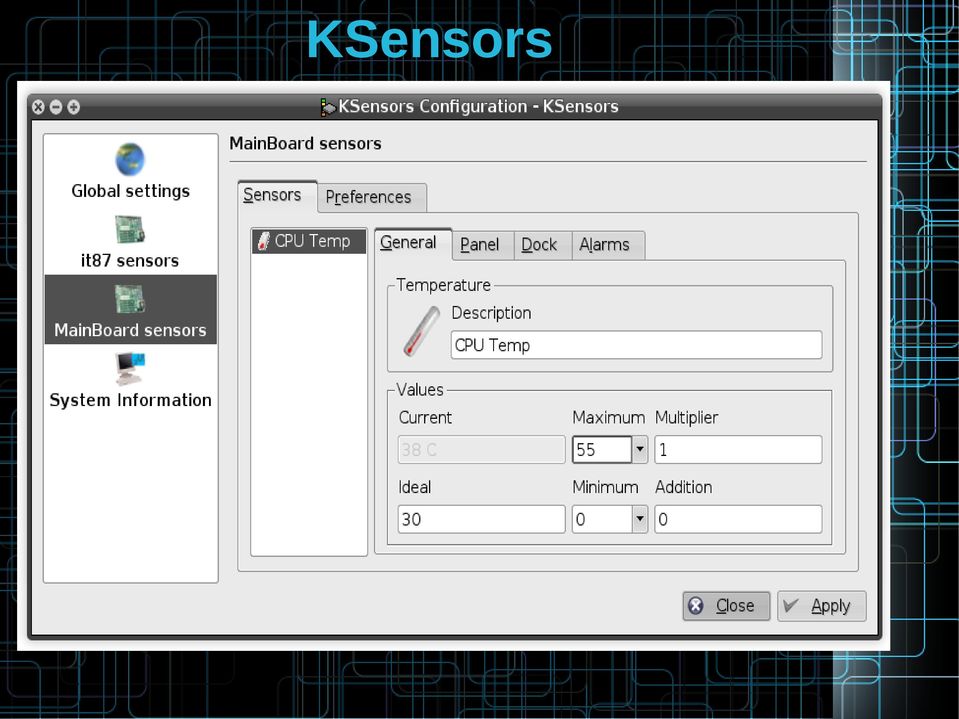This screenshot has height=719, width=959.
Task: Minimize the KSensors Configuration window
Action: (56, 107)
